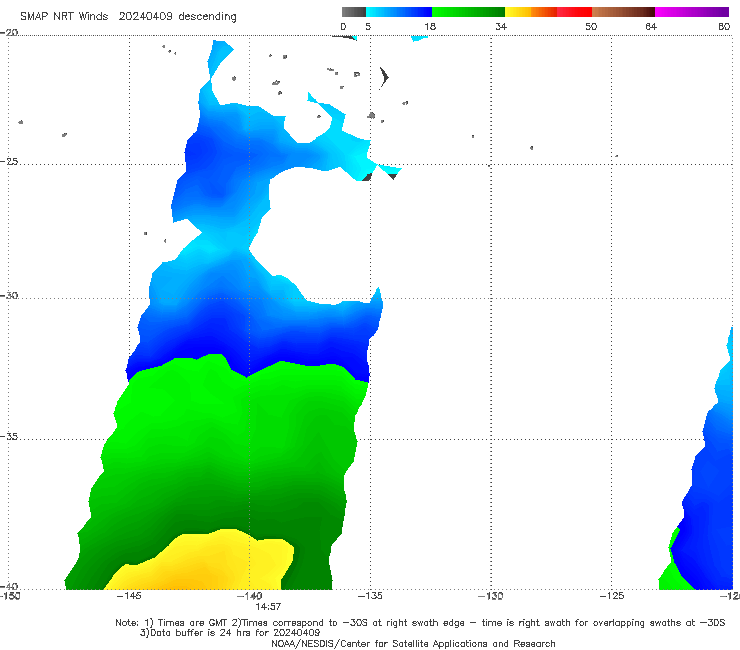Viewport: 740px width, 650px height.
Task: Click the swath time label '14:57'
Action: pyautogui.click(x=268, y=607)
